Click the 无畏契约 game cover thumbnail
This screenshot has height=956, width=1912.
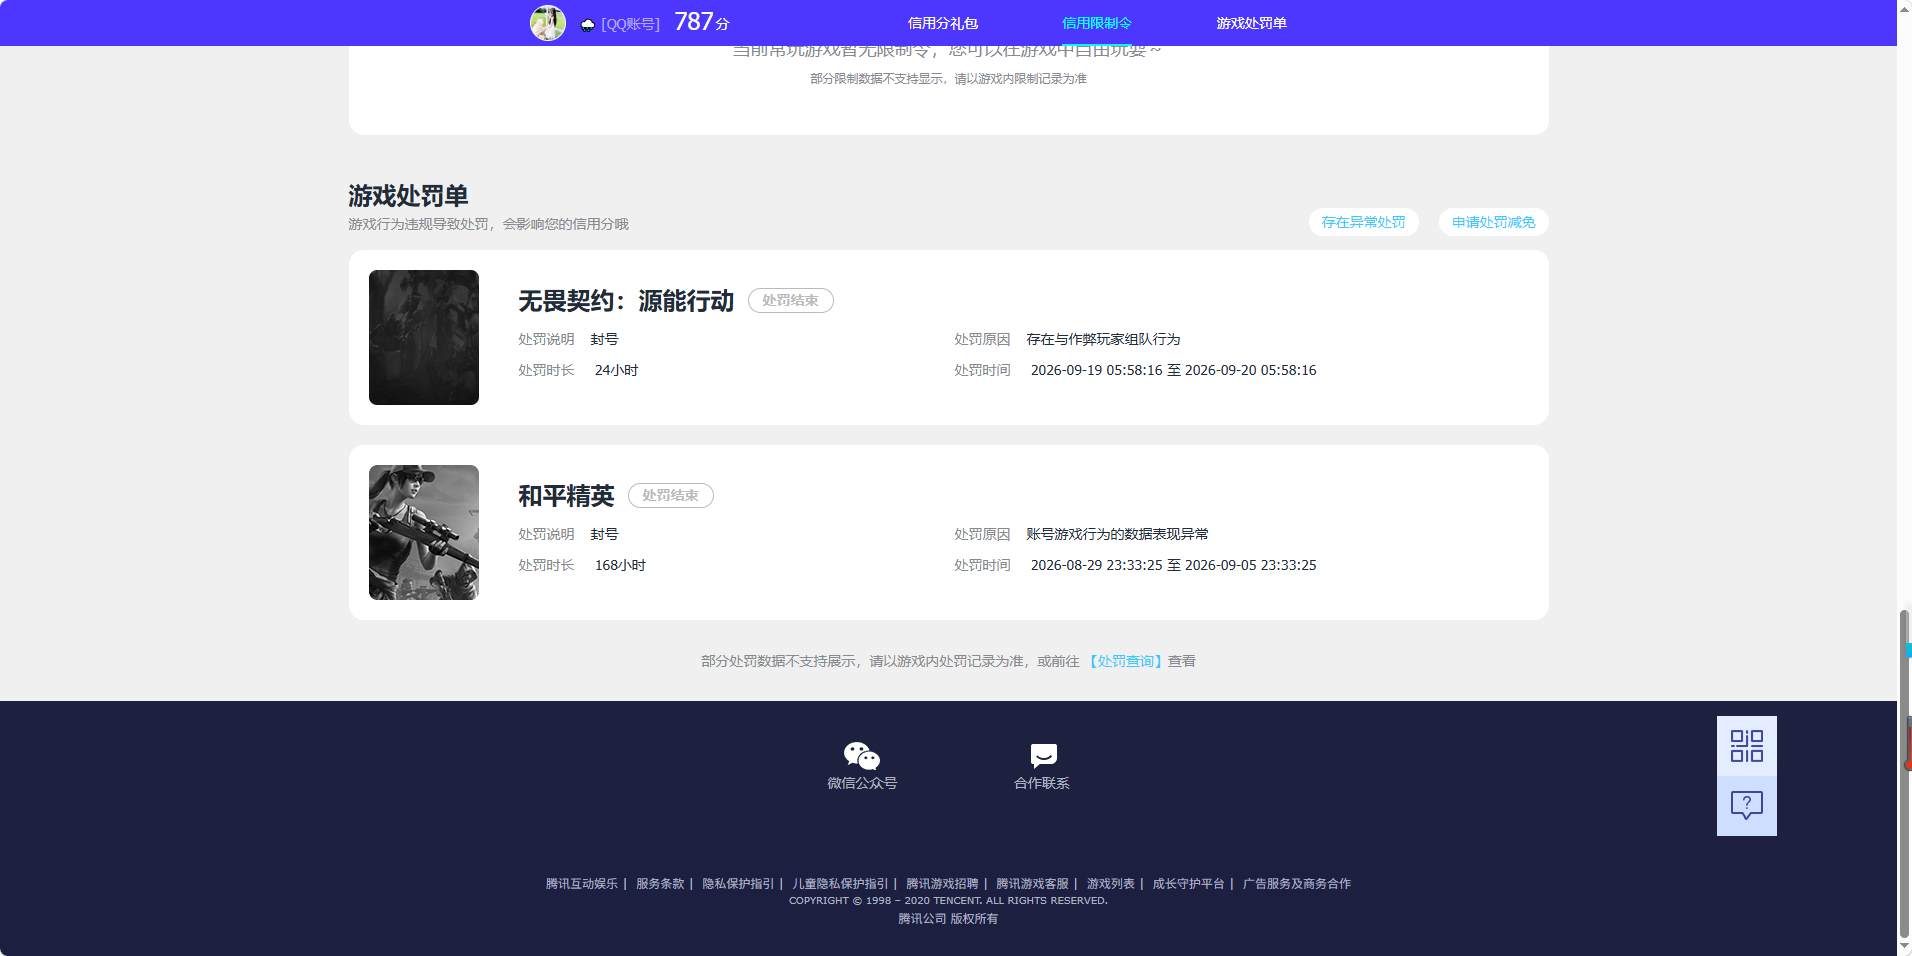click(x=424, y=337)
